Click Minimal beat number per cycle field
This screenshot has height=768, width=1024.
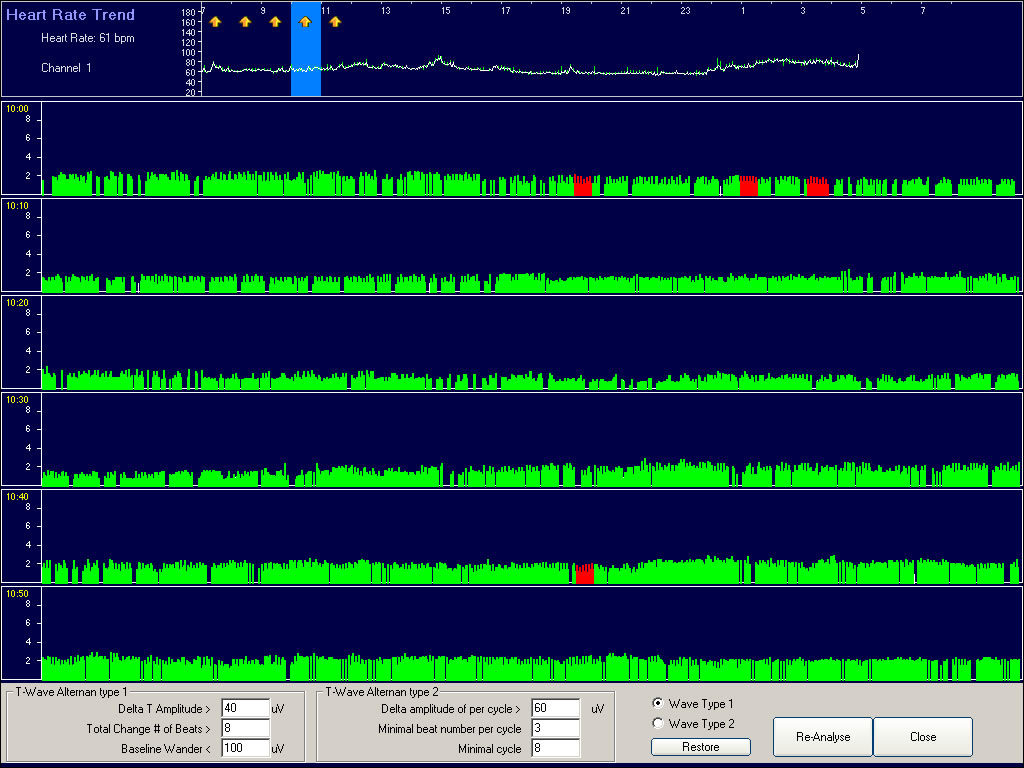555,729
